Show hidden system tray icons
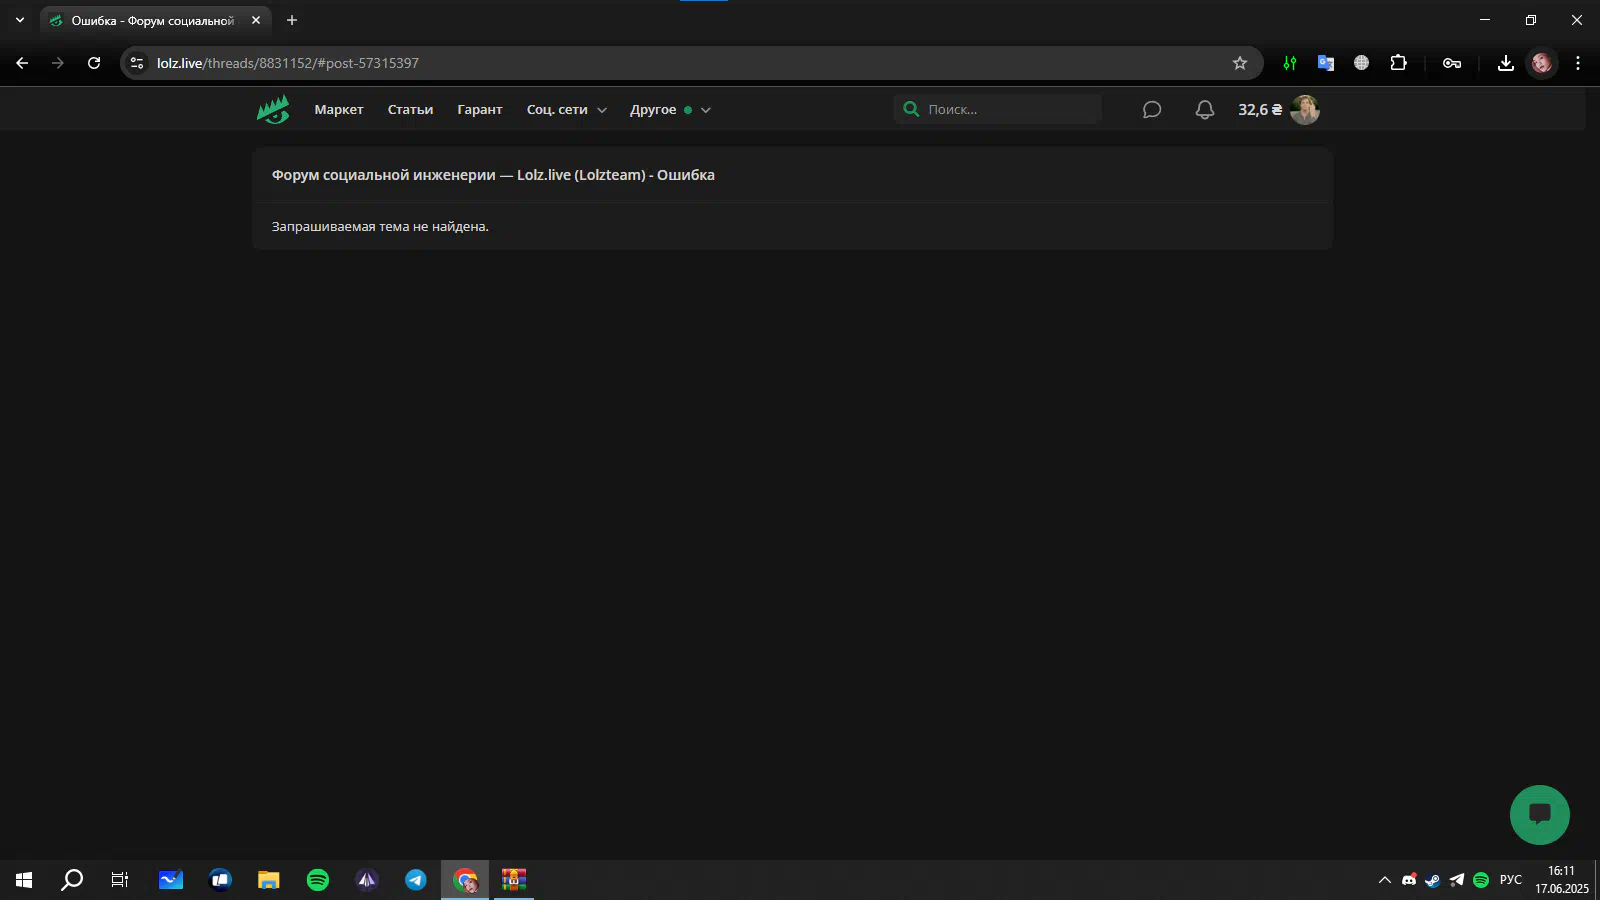 1385,880
